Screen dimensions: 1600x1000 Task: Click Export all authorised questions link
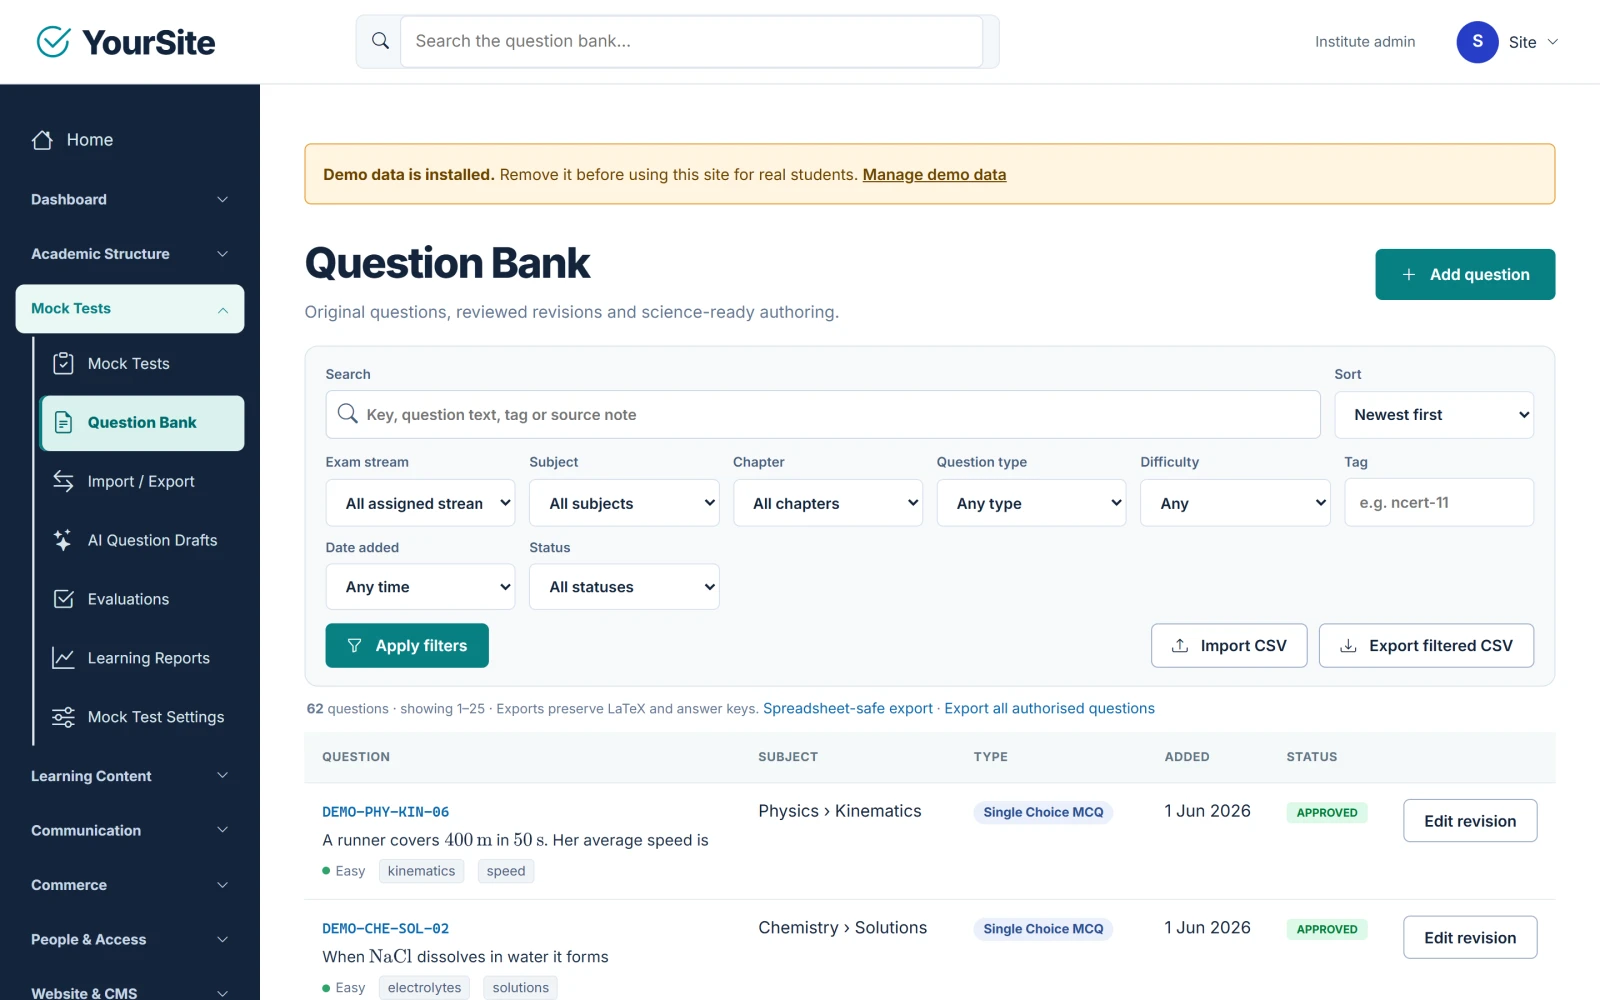pyautogui.click(x=1050, y=709)
